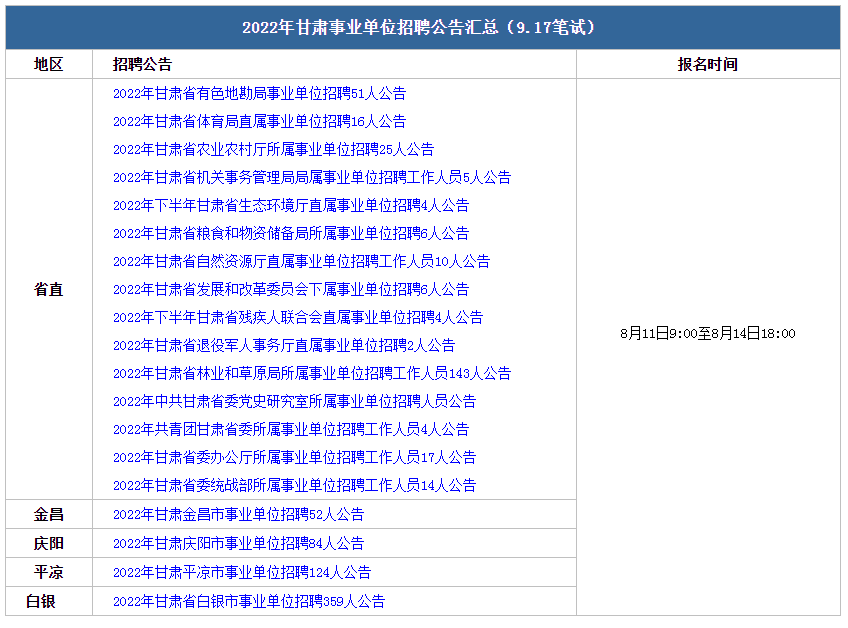Open the 体育局直属事业单位招聘16人 announcement

(260, 122)
